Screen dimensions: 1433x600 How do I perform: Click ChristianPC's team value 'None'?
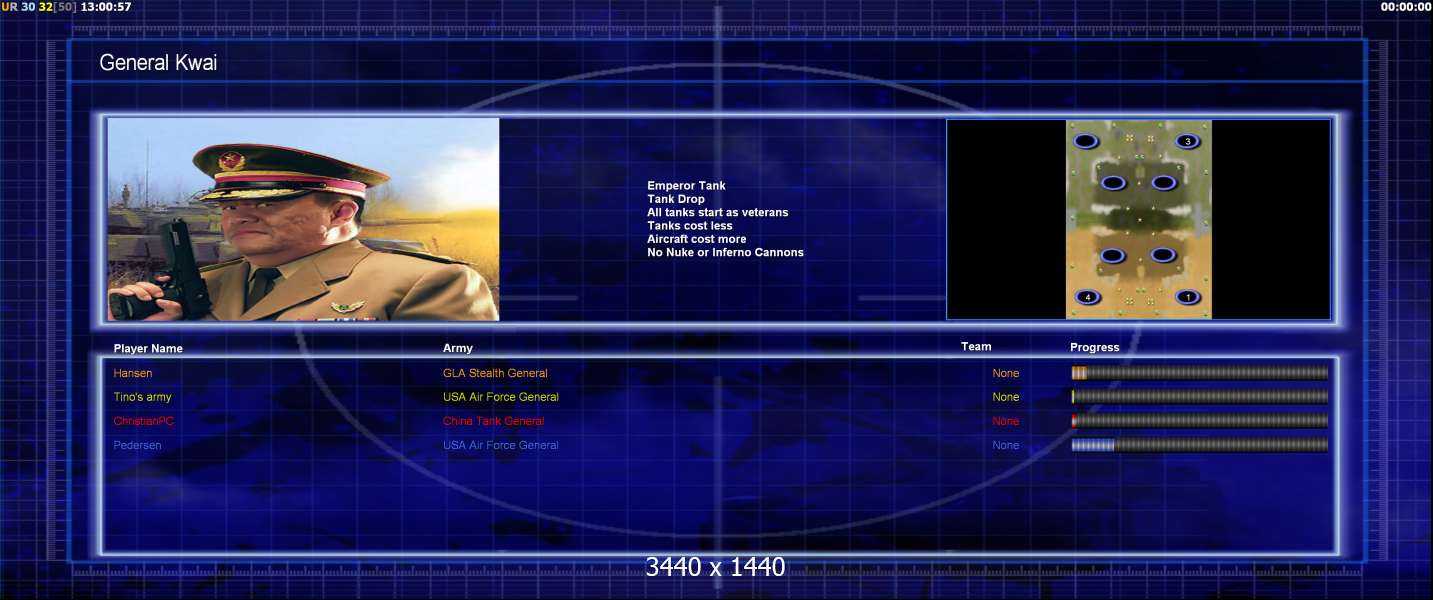click(x=1006, y=421)
